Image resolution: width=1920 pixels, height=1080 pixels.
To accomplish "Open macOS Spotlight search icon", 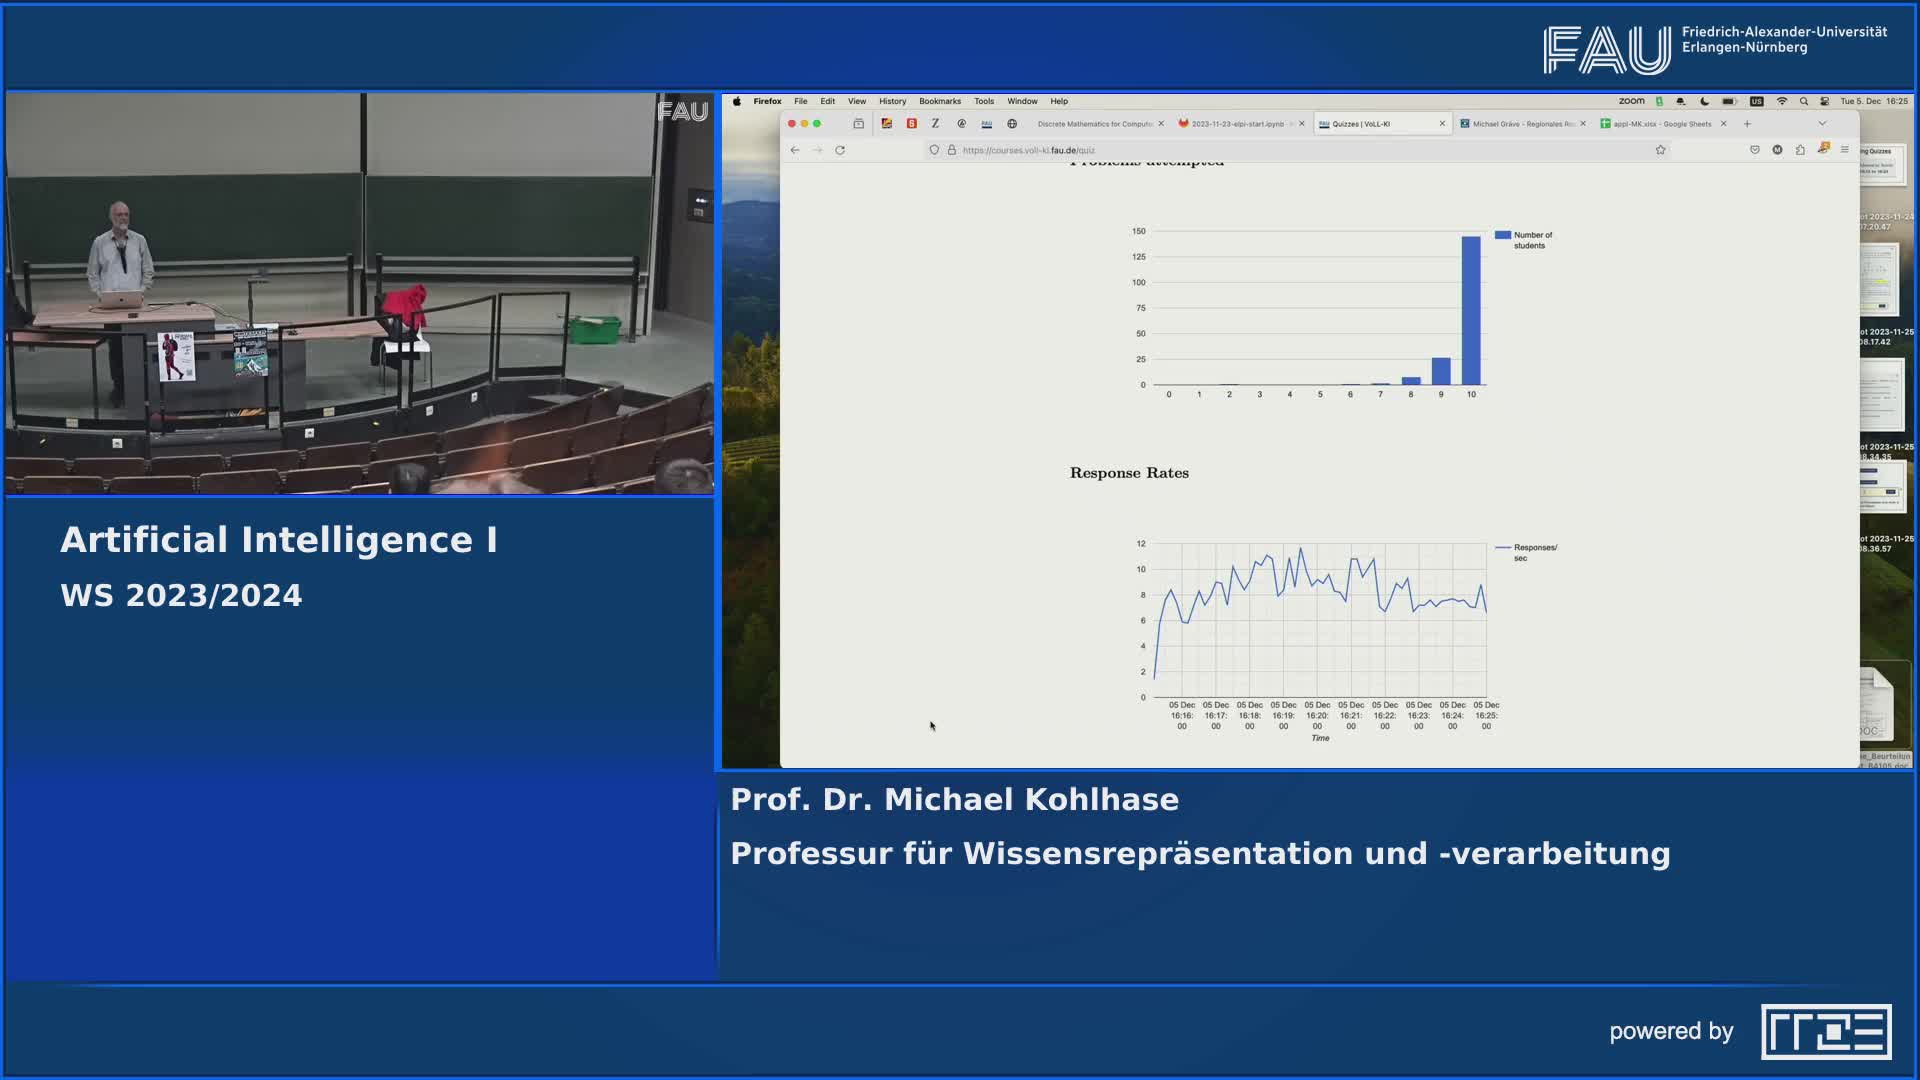I will pyautogui.click(x=1803, y=101).
